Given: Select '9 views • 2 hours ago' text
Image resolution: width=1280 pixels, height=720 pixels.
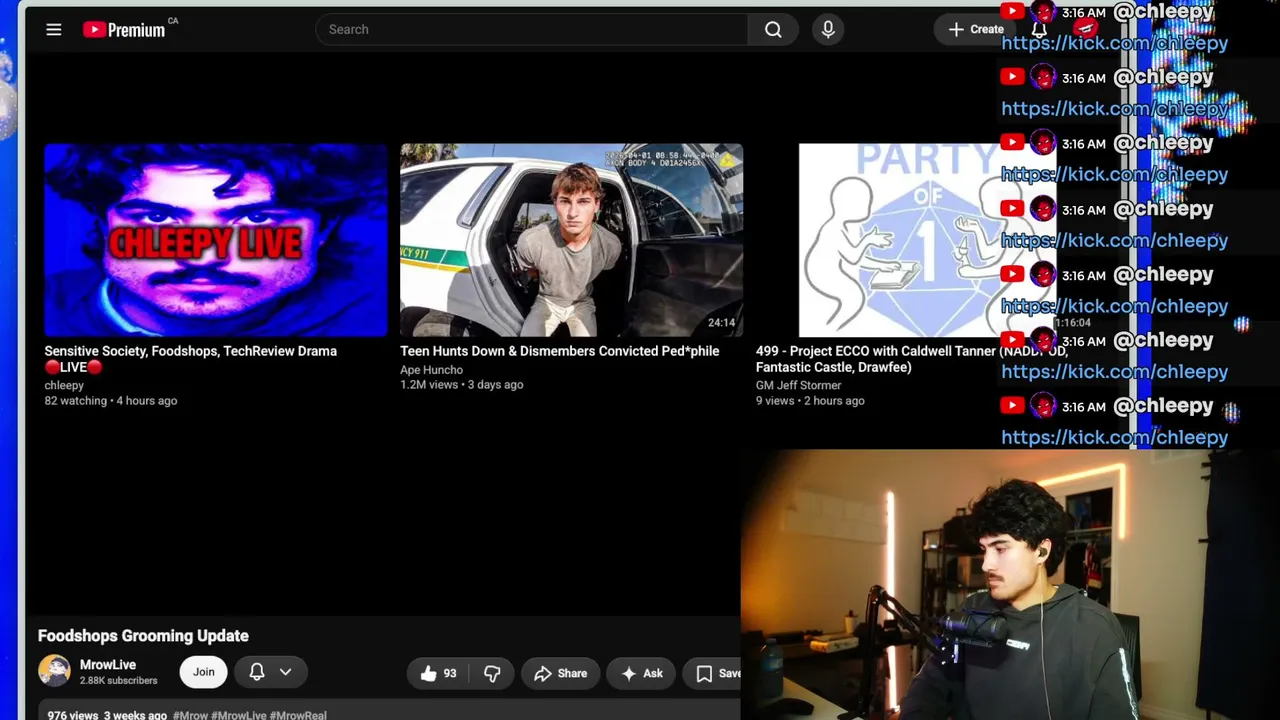Looking at the screenshot, I should (x=810, y=401).
